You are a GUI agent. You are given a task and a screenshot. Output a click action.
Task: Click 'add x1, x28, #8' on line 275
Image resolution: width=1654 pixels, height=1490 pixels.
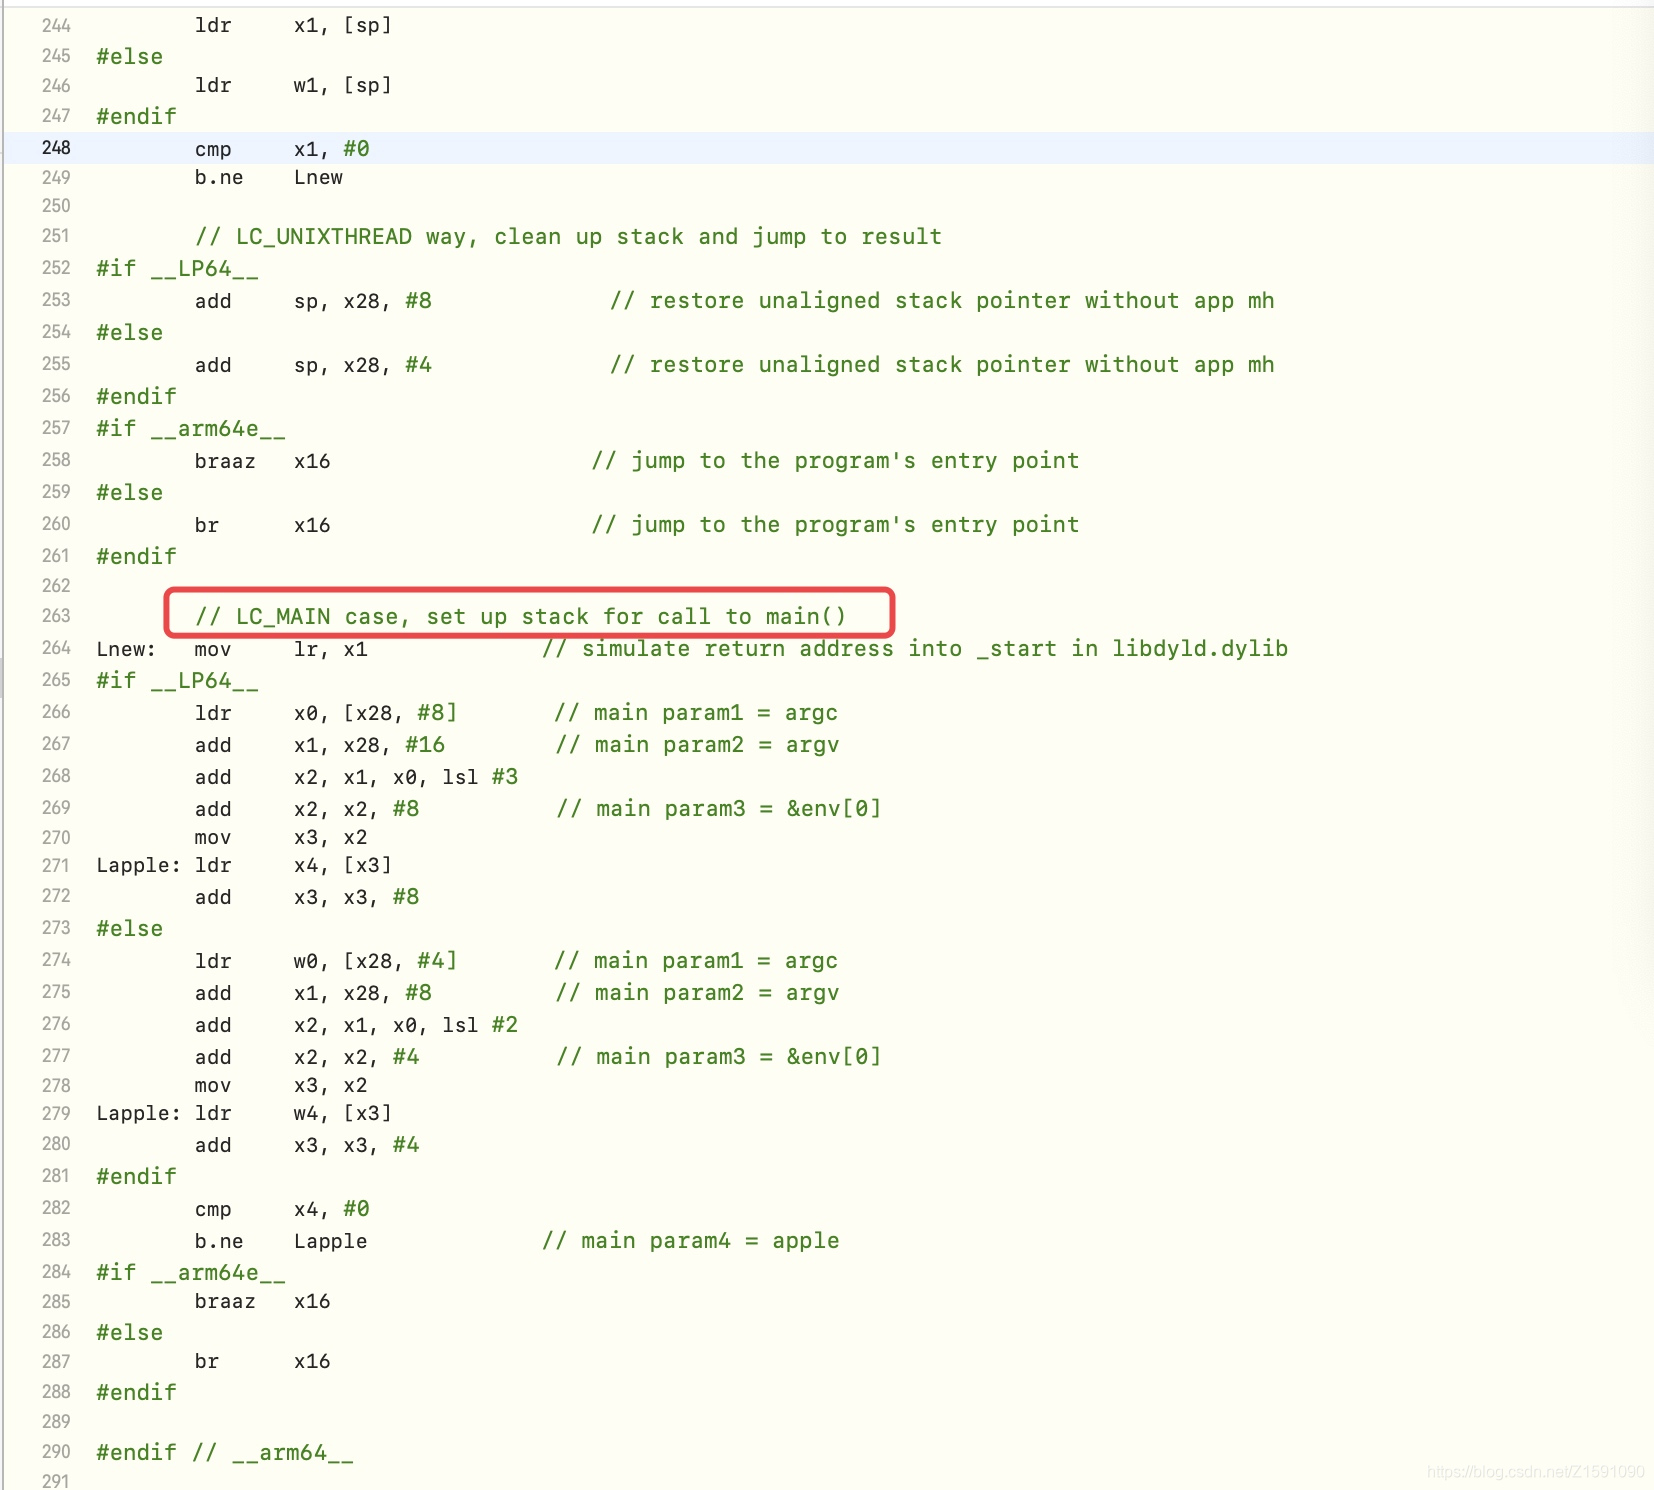pyautogui.click(x=313, y=993)
